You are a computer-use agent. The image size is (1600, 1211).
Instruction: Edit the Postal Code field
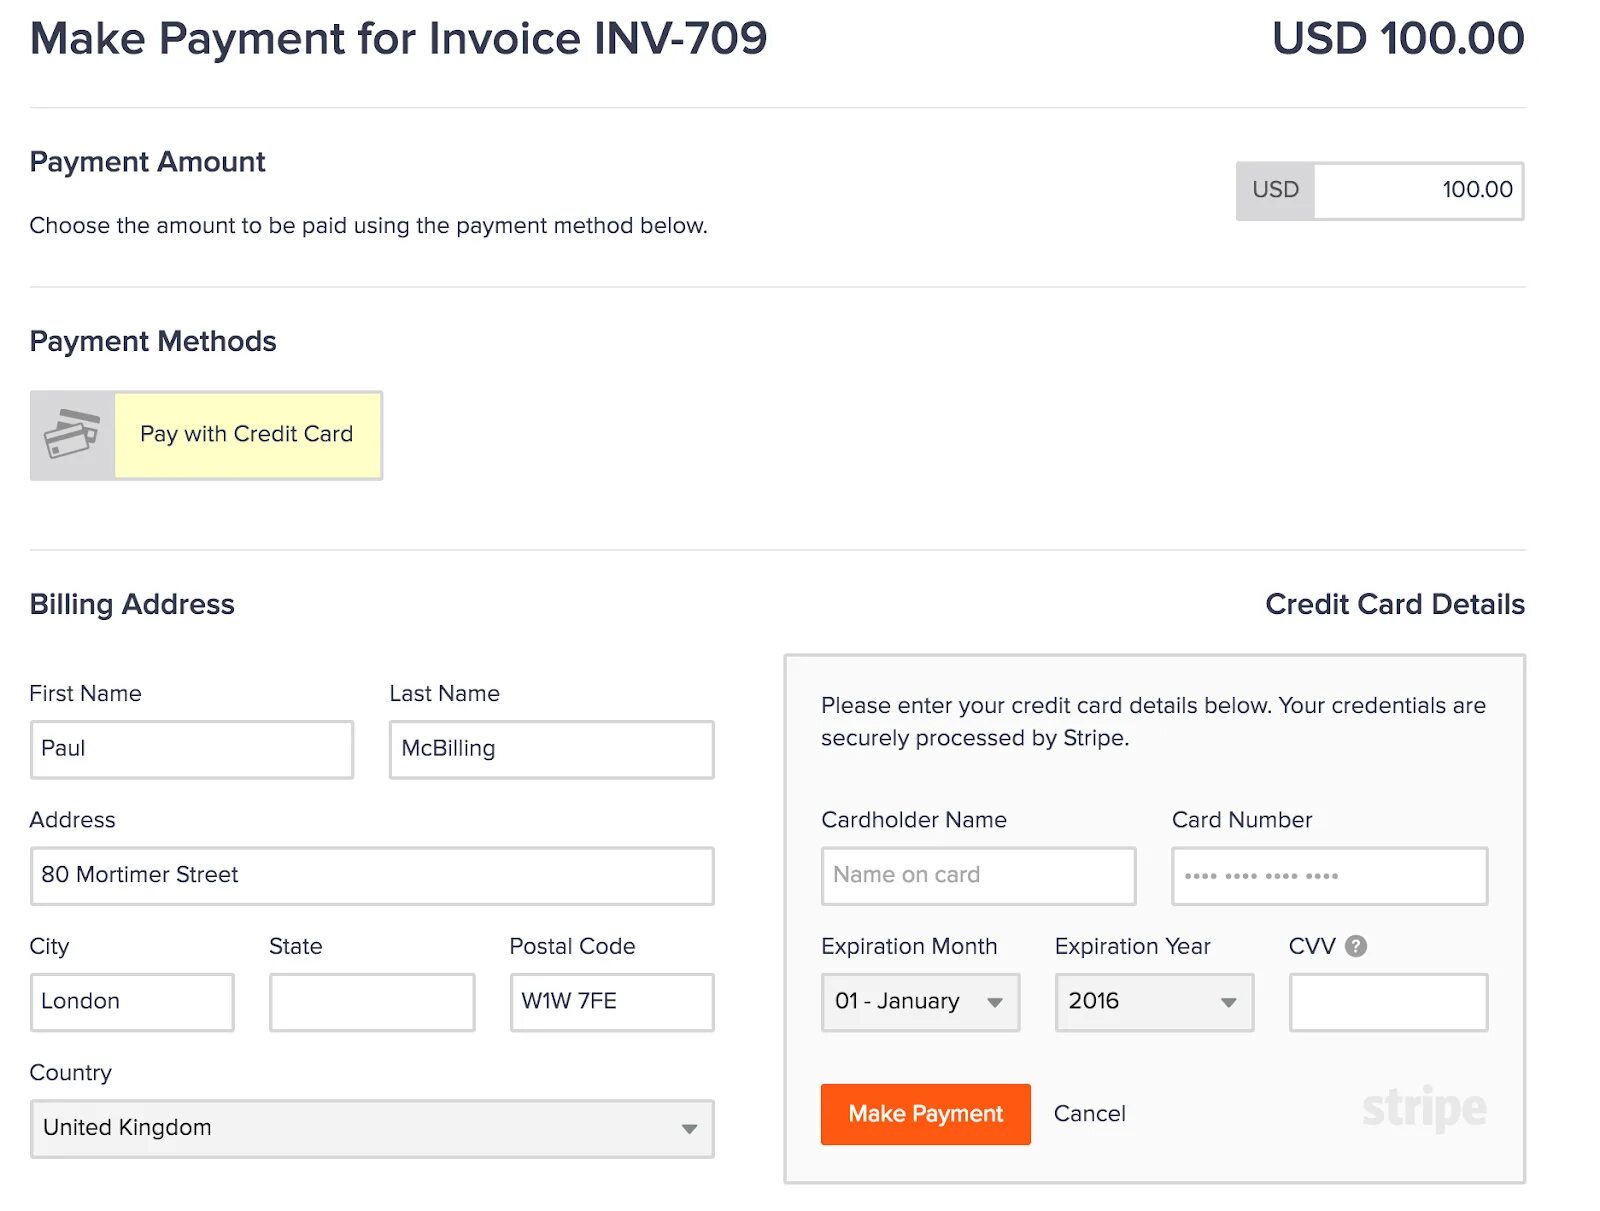tap(612, 1002)
